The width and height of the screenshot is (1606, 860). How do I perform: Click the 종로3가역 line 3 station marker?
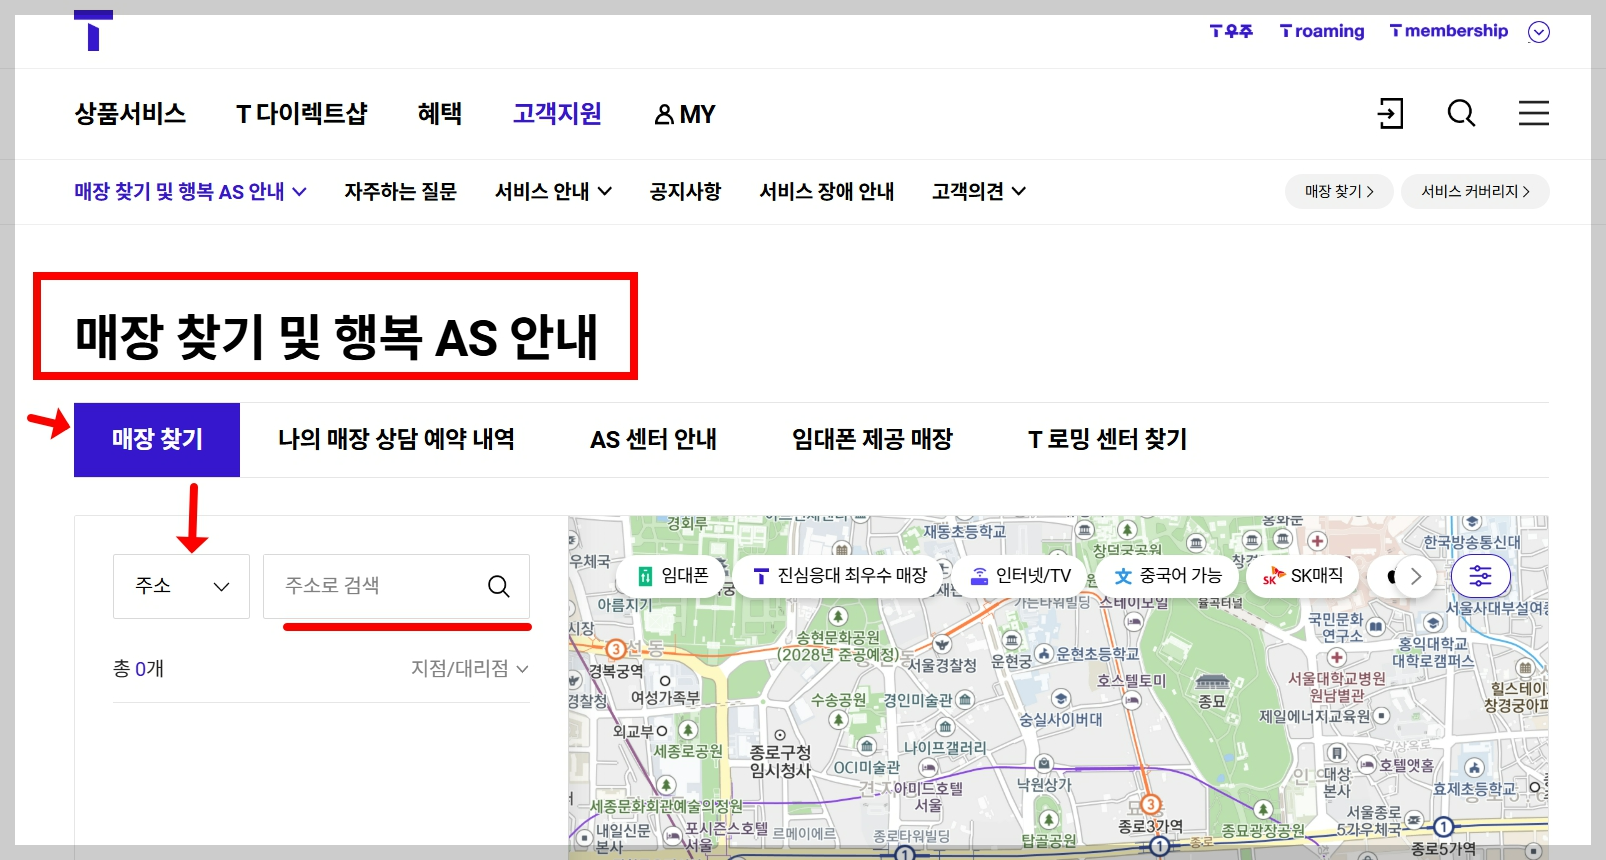(1150, 805)
